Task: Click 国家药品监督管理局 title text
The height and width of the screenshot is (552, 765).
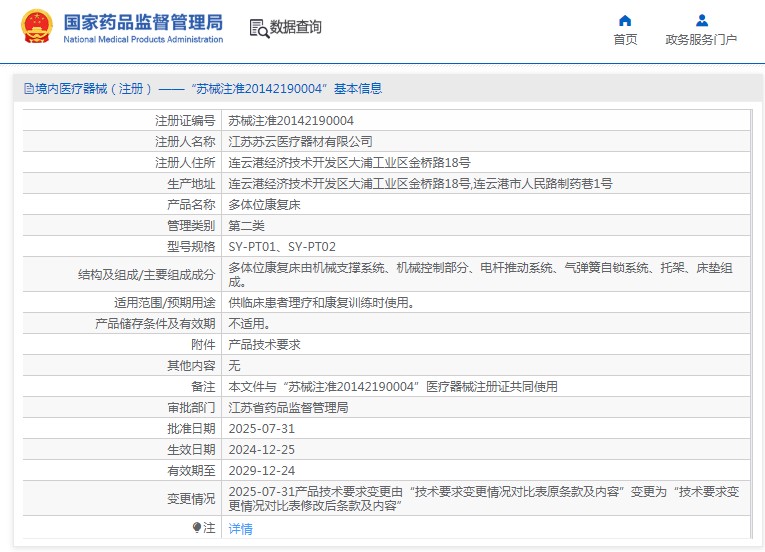Action: tap(143, 22)
